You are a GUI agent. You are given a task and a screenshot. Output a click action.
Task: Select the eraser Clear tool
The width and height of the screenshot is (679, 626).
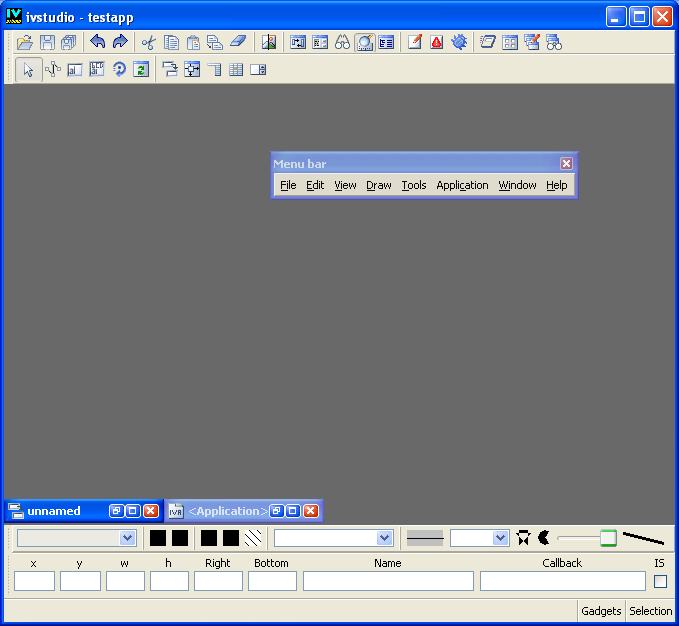[237, 42]
